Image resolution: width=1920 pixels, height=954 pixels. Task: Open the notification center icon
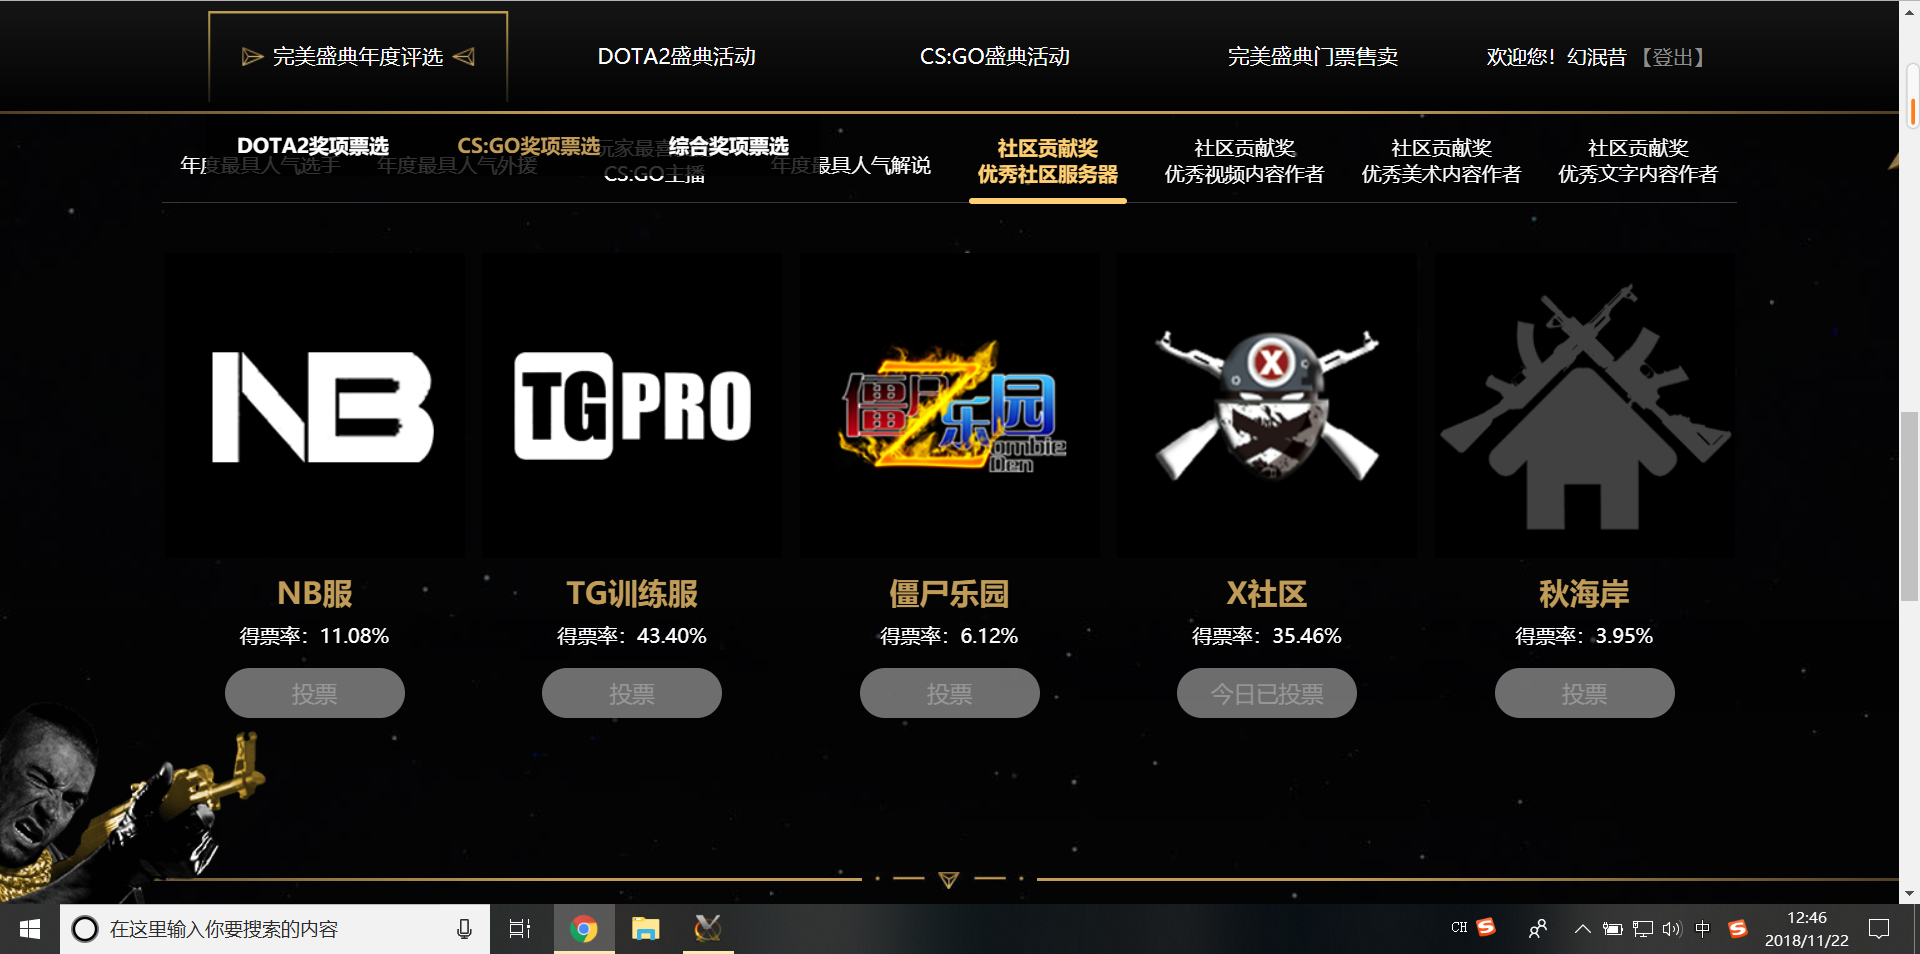coord(1879,929)
